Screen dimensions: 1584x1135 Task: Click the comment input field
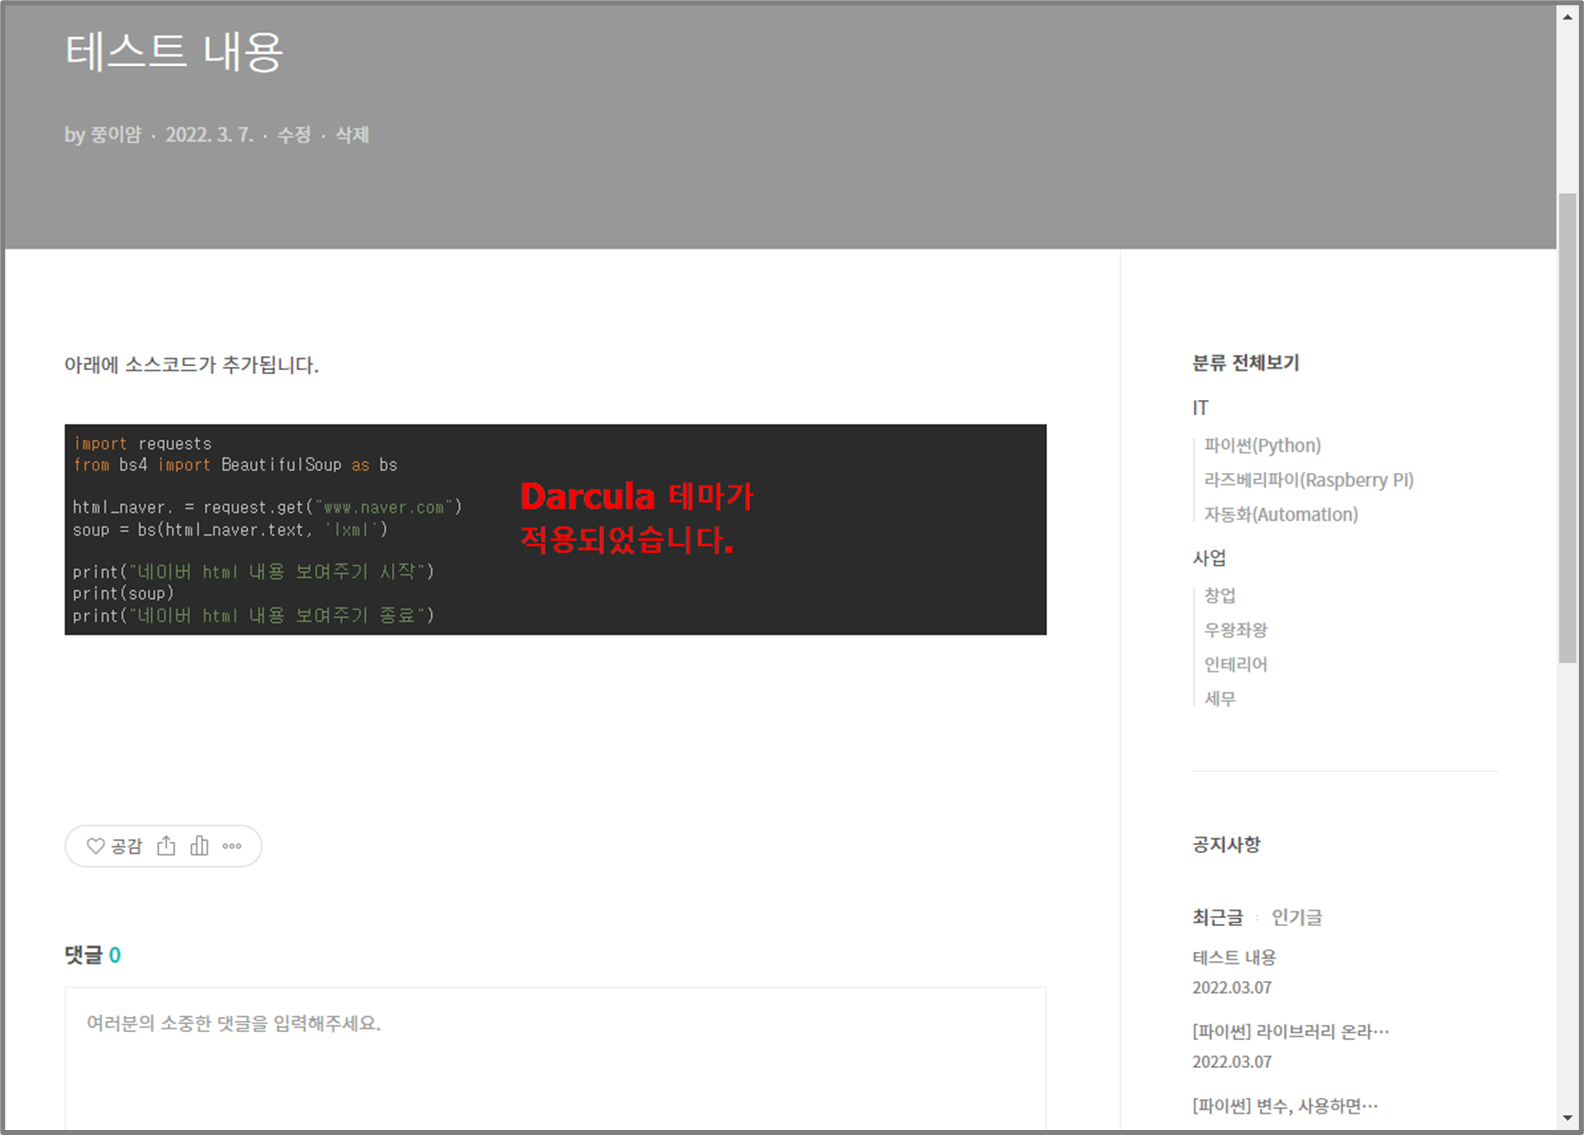click(x=555, y=1060)
